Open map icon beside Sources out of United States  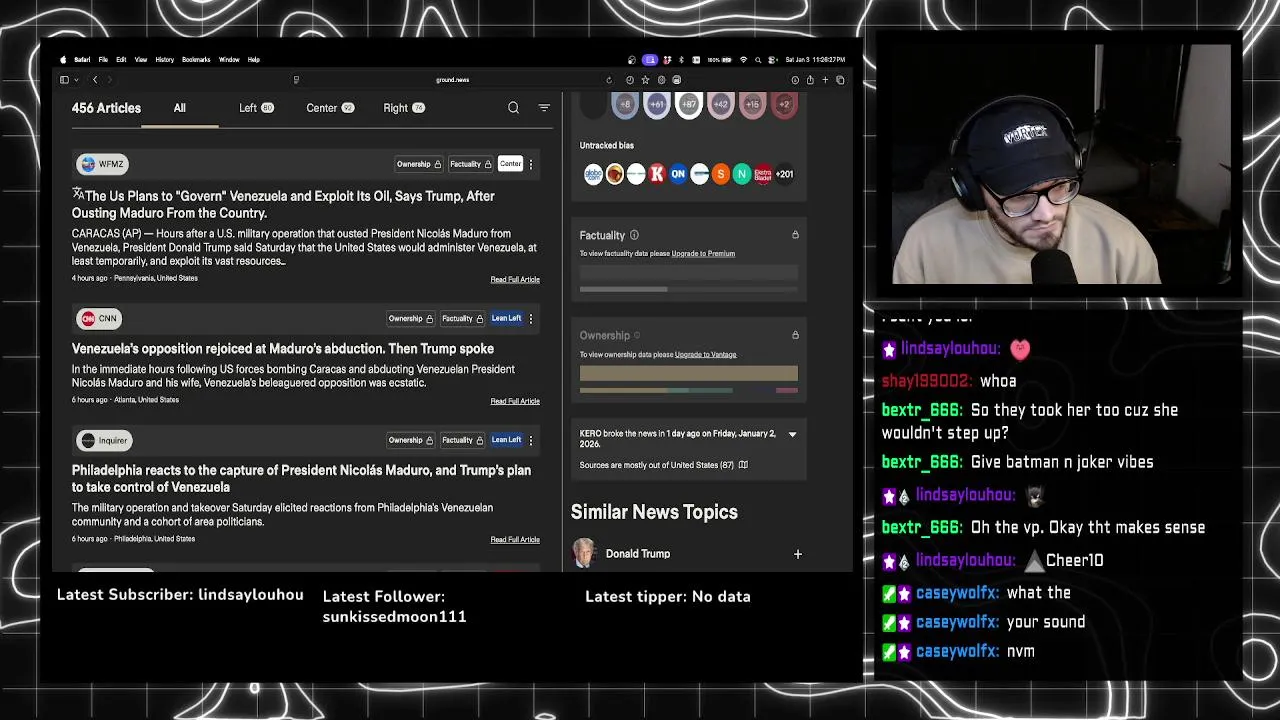pyautogui.click(x=743, y=465)
